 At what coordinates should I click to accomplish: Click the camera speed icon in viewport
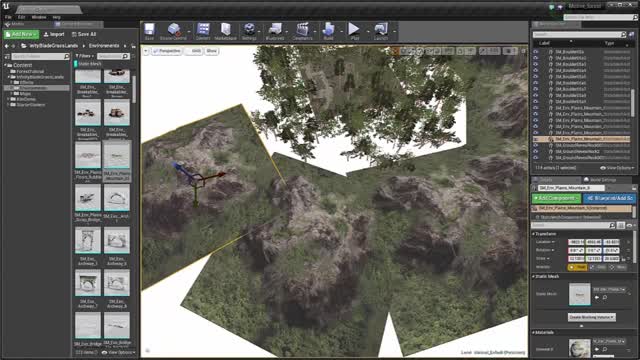click(509, 51)
